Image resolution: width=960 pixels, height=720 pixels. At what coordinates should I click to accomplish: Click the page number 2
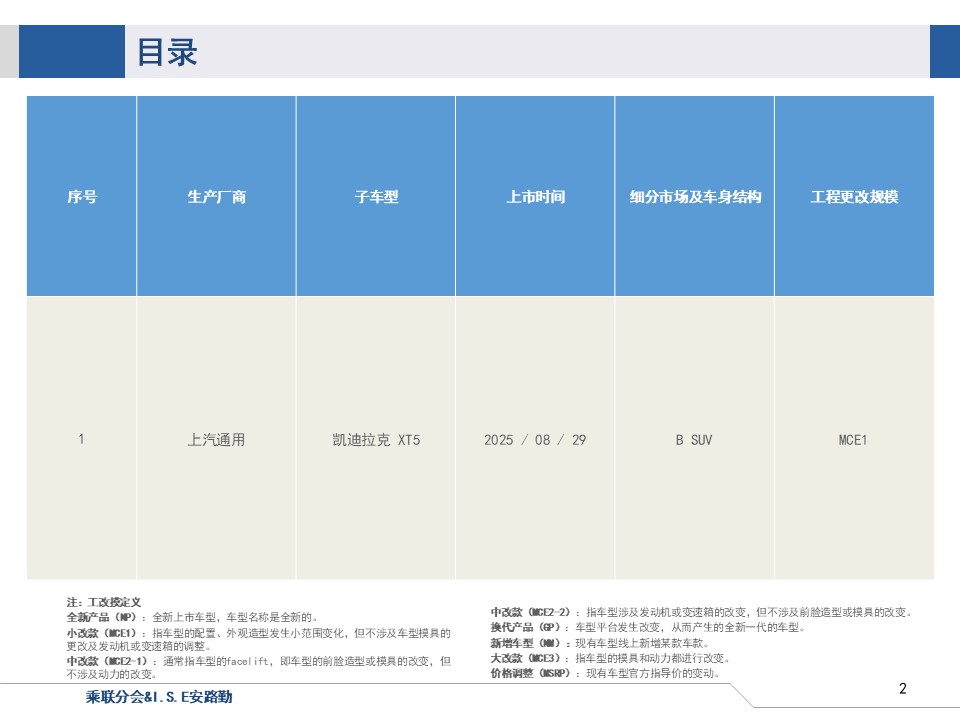[902, 688]
